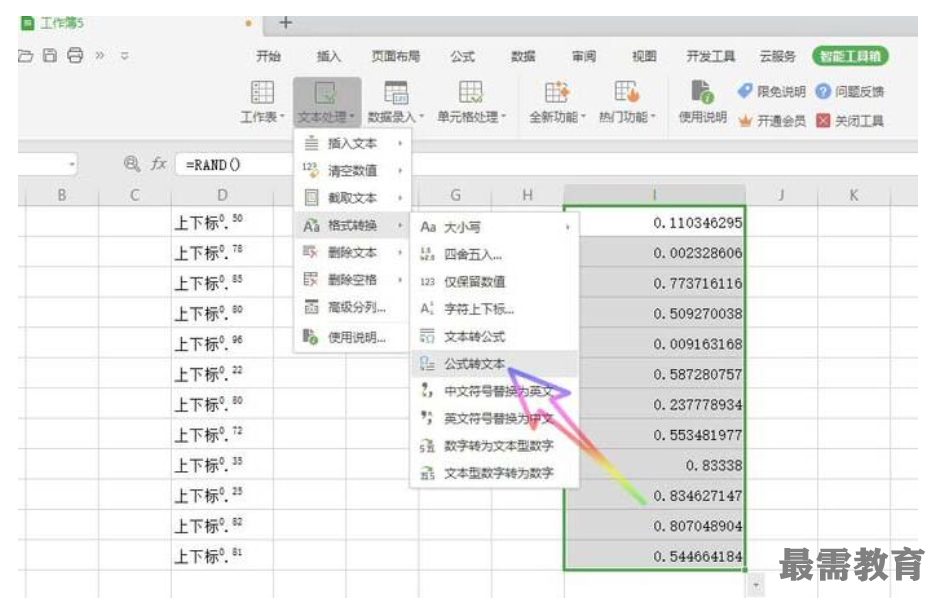This screenshot has width=931, height=604.
Task: Switch to the 公式 ribbon tab
Action: (462, 56)
